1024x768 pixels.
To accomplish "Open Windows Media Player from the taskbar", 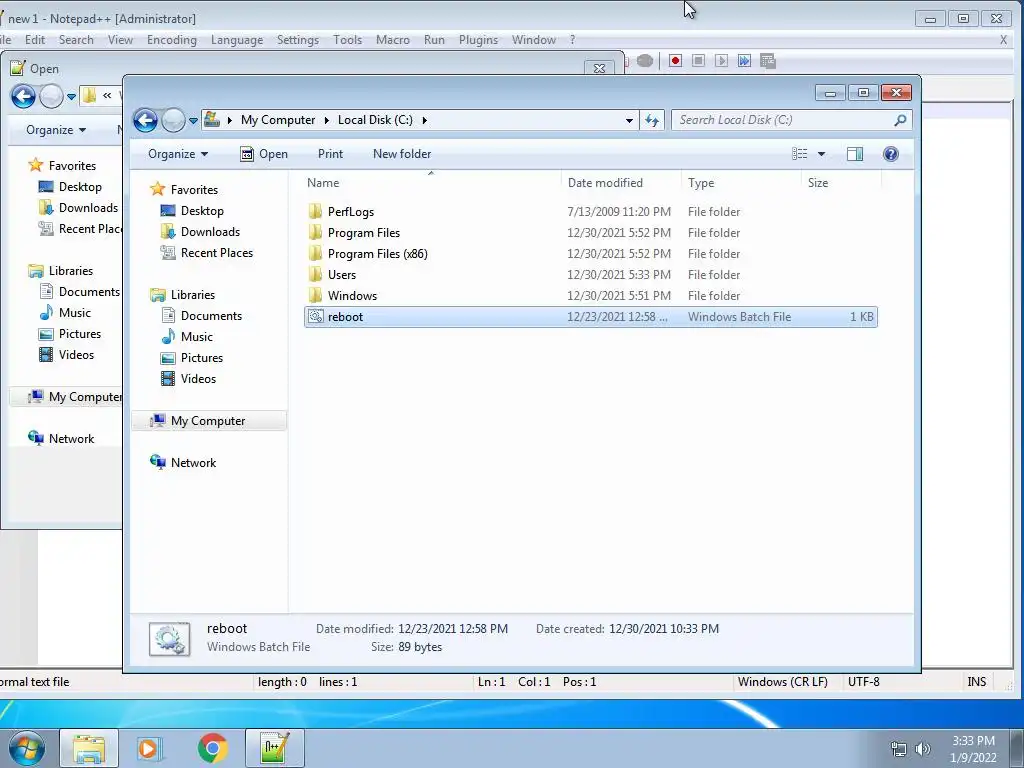I will coord(149,748).
